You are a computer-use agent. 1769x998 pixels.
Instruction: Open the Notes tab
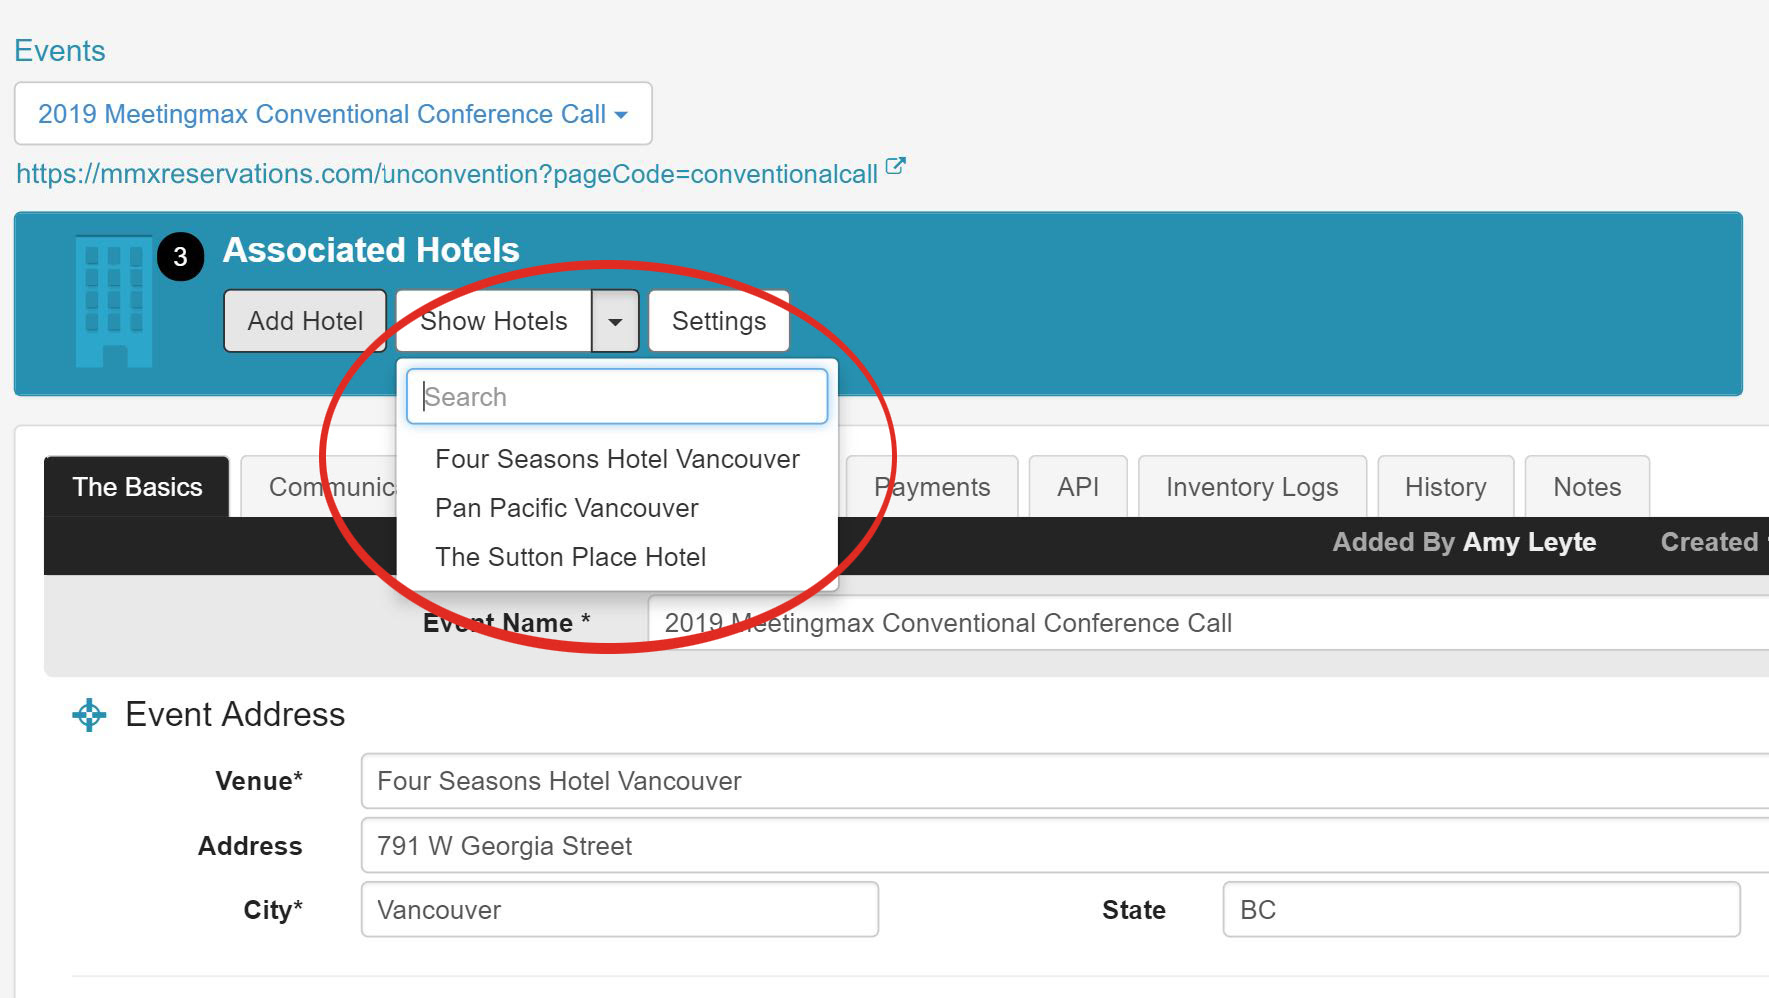point(1587,487)
